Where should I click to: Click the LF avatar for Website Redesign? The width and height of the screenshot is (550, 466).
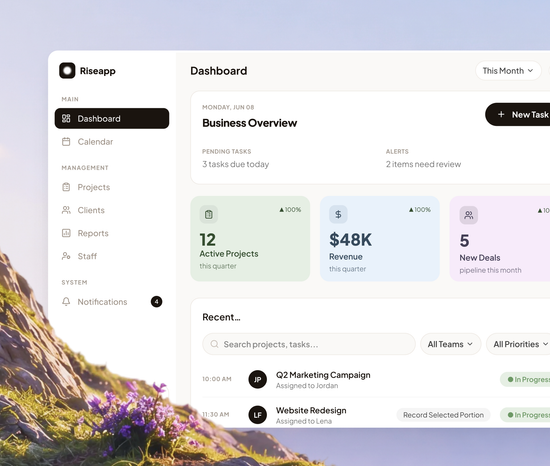click(257, 415)
